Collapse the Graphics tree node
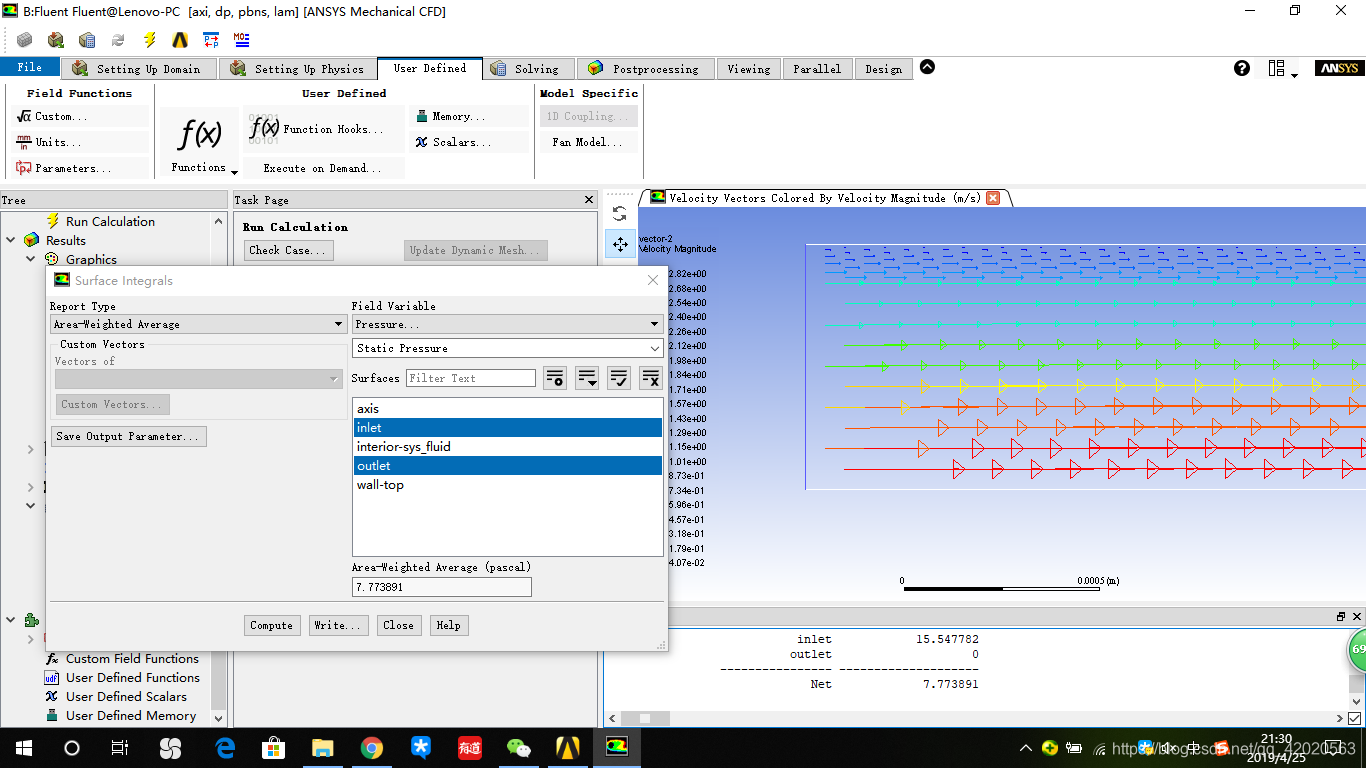Viewport: 1366px width, 768px height. (x=31, y=259)
